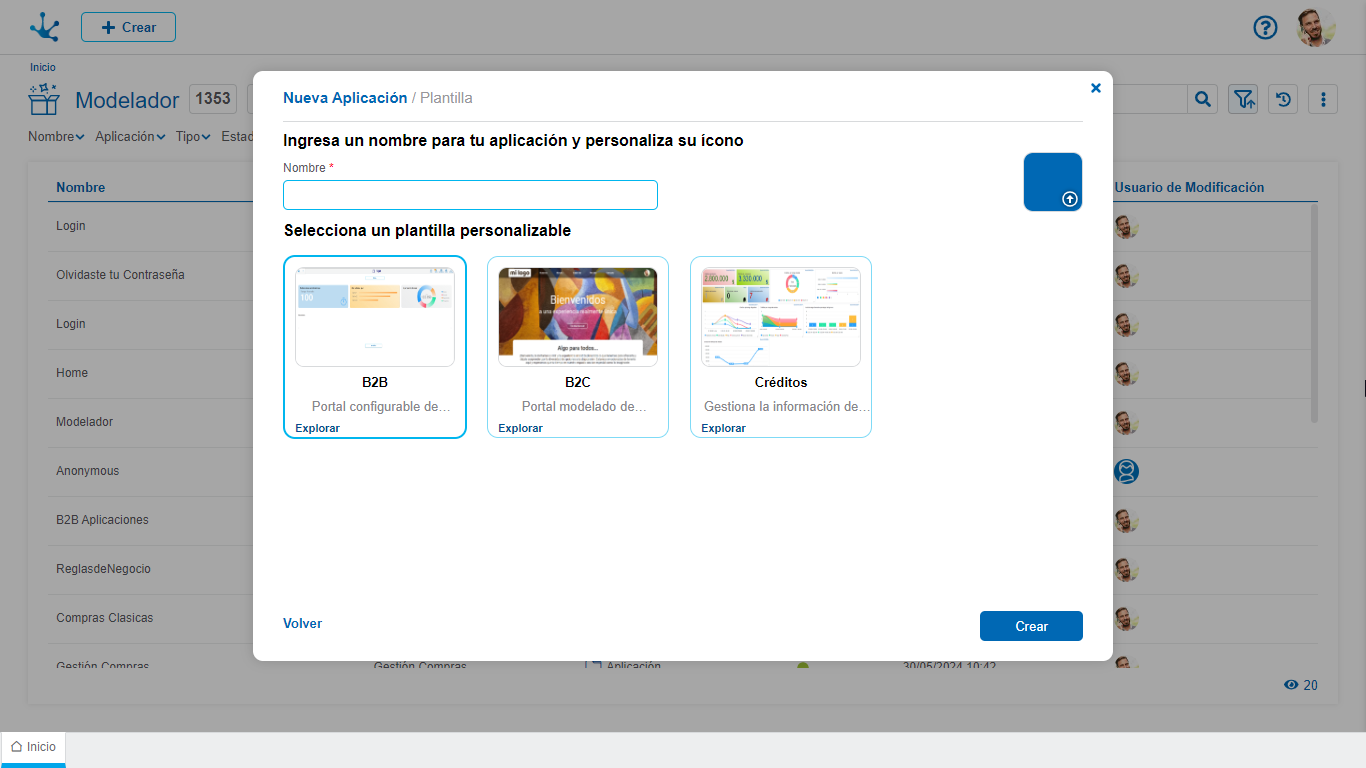Open Inicio from the breadcrumb
The width and height of the screenshot is (1366, 768).
pos(42,67)
